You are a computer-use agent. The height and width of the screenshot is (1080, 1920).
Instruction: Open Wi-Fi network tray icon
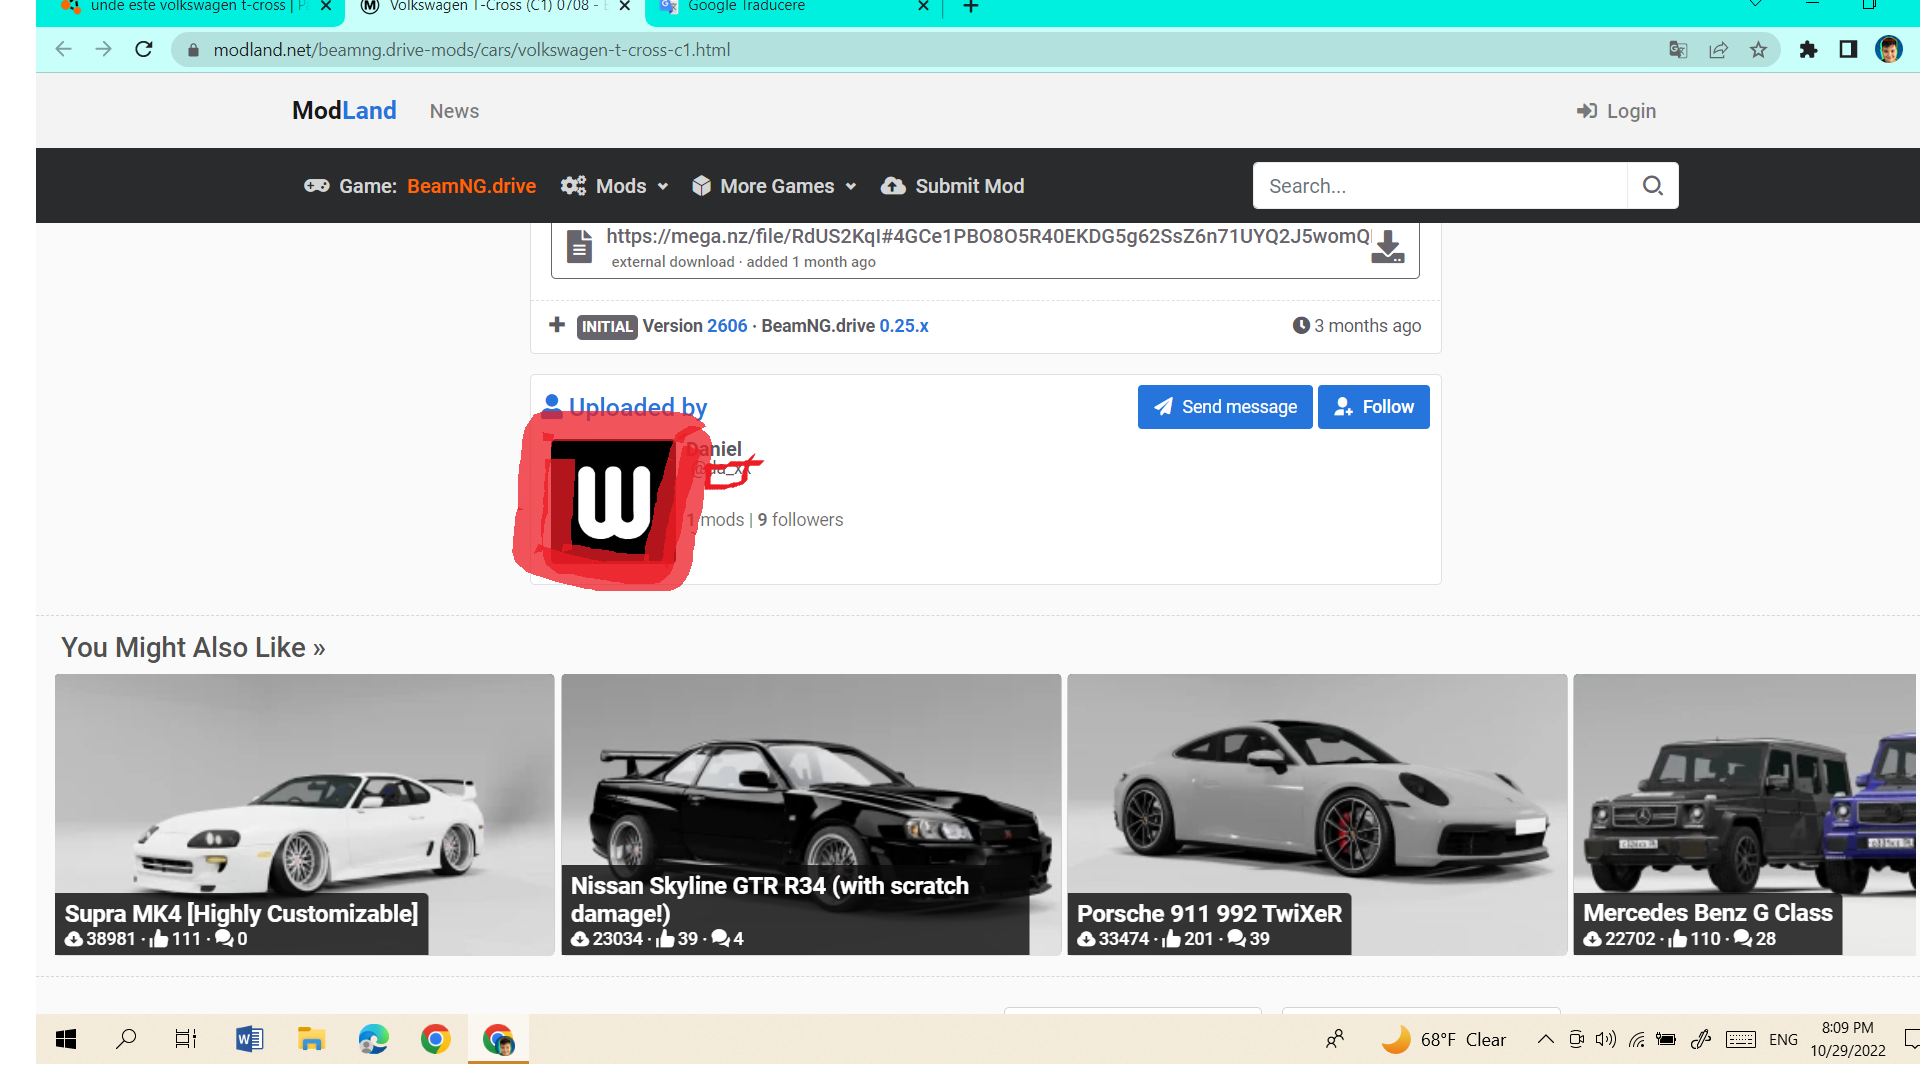(1637, 1039)
